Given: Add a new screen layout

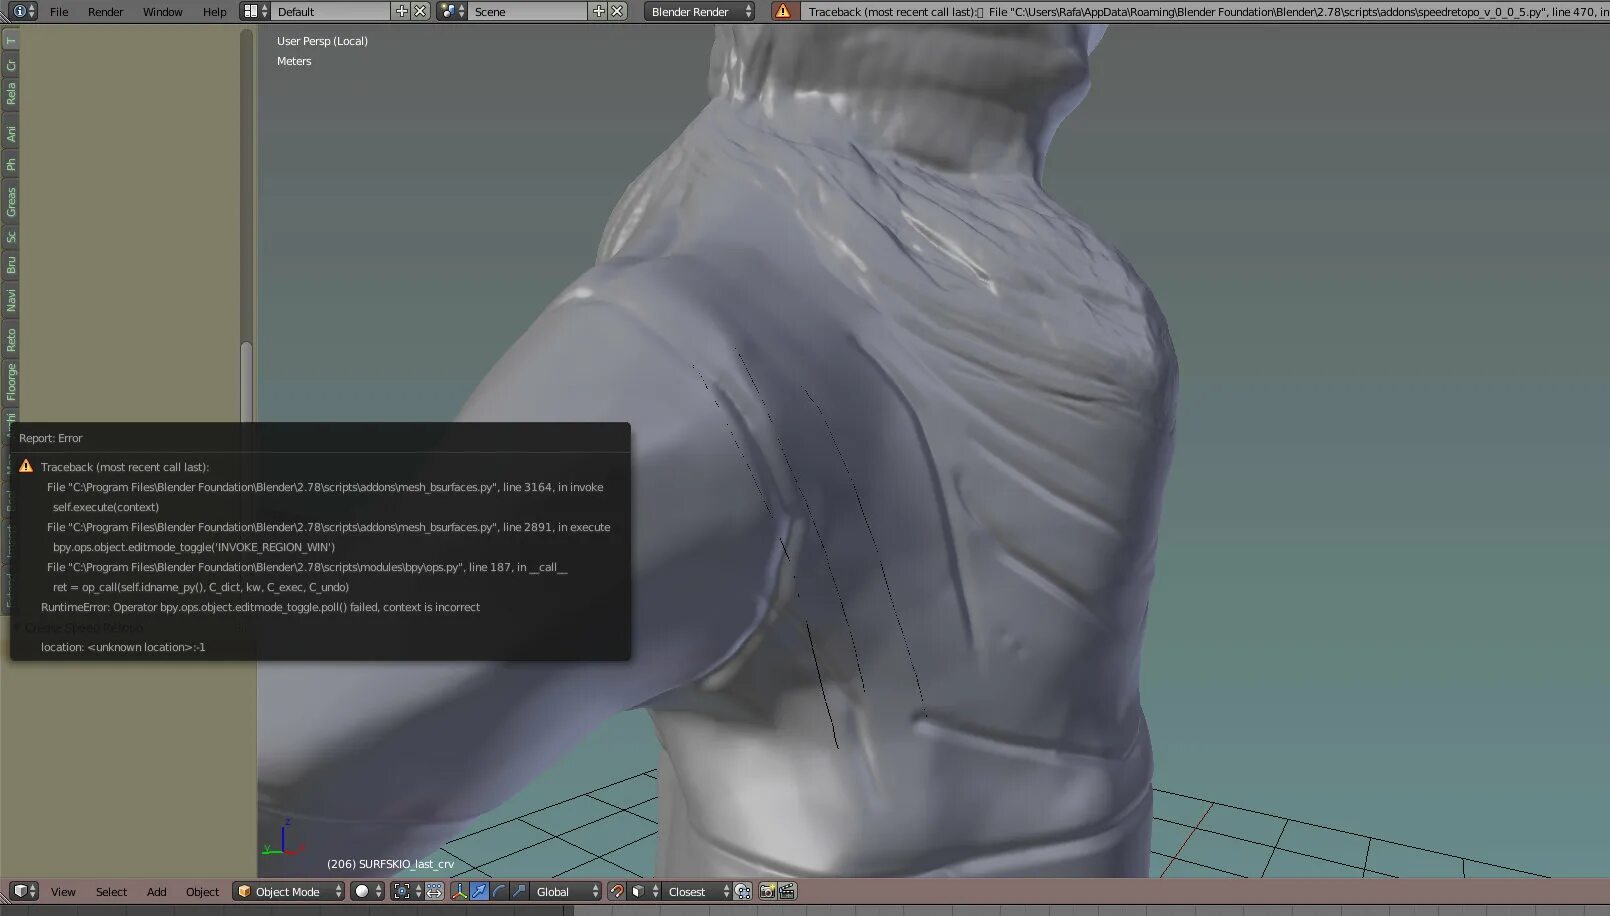Looking at the screenshot, I should pyautogui.click(x=402, y=11).
